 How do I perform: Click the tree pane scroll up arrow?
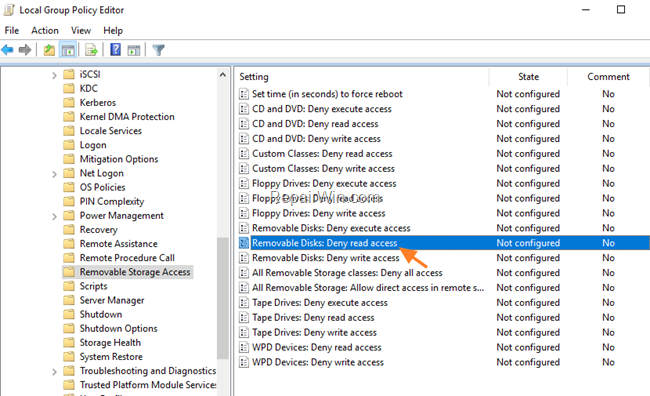tap(223, 75)
